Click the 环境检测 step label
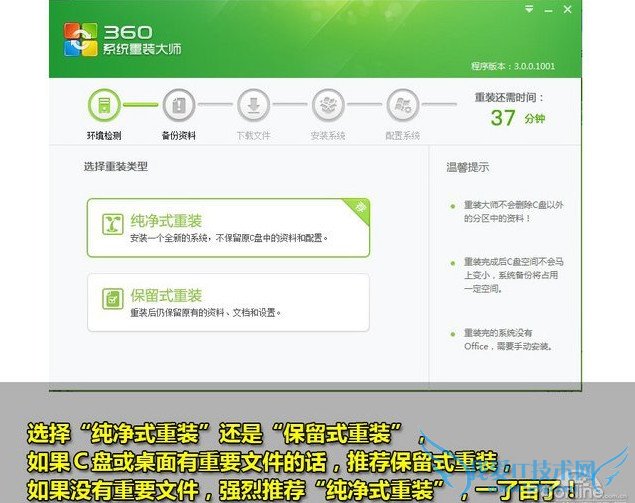Viewport: 635px width, 503px height. pyautogui.click(x=104, y=136)
